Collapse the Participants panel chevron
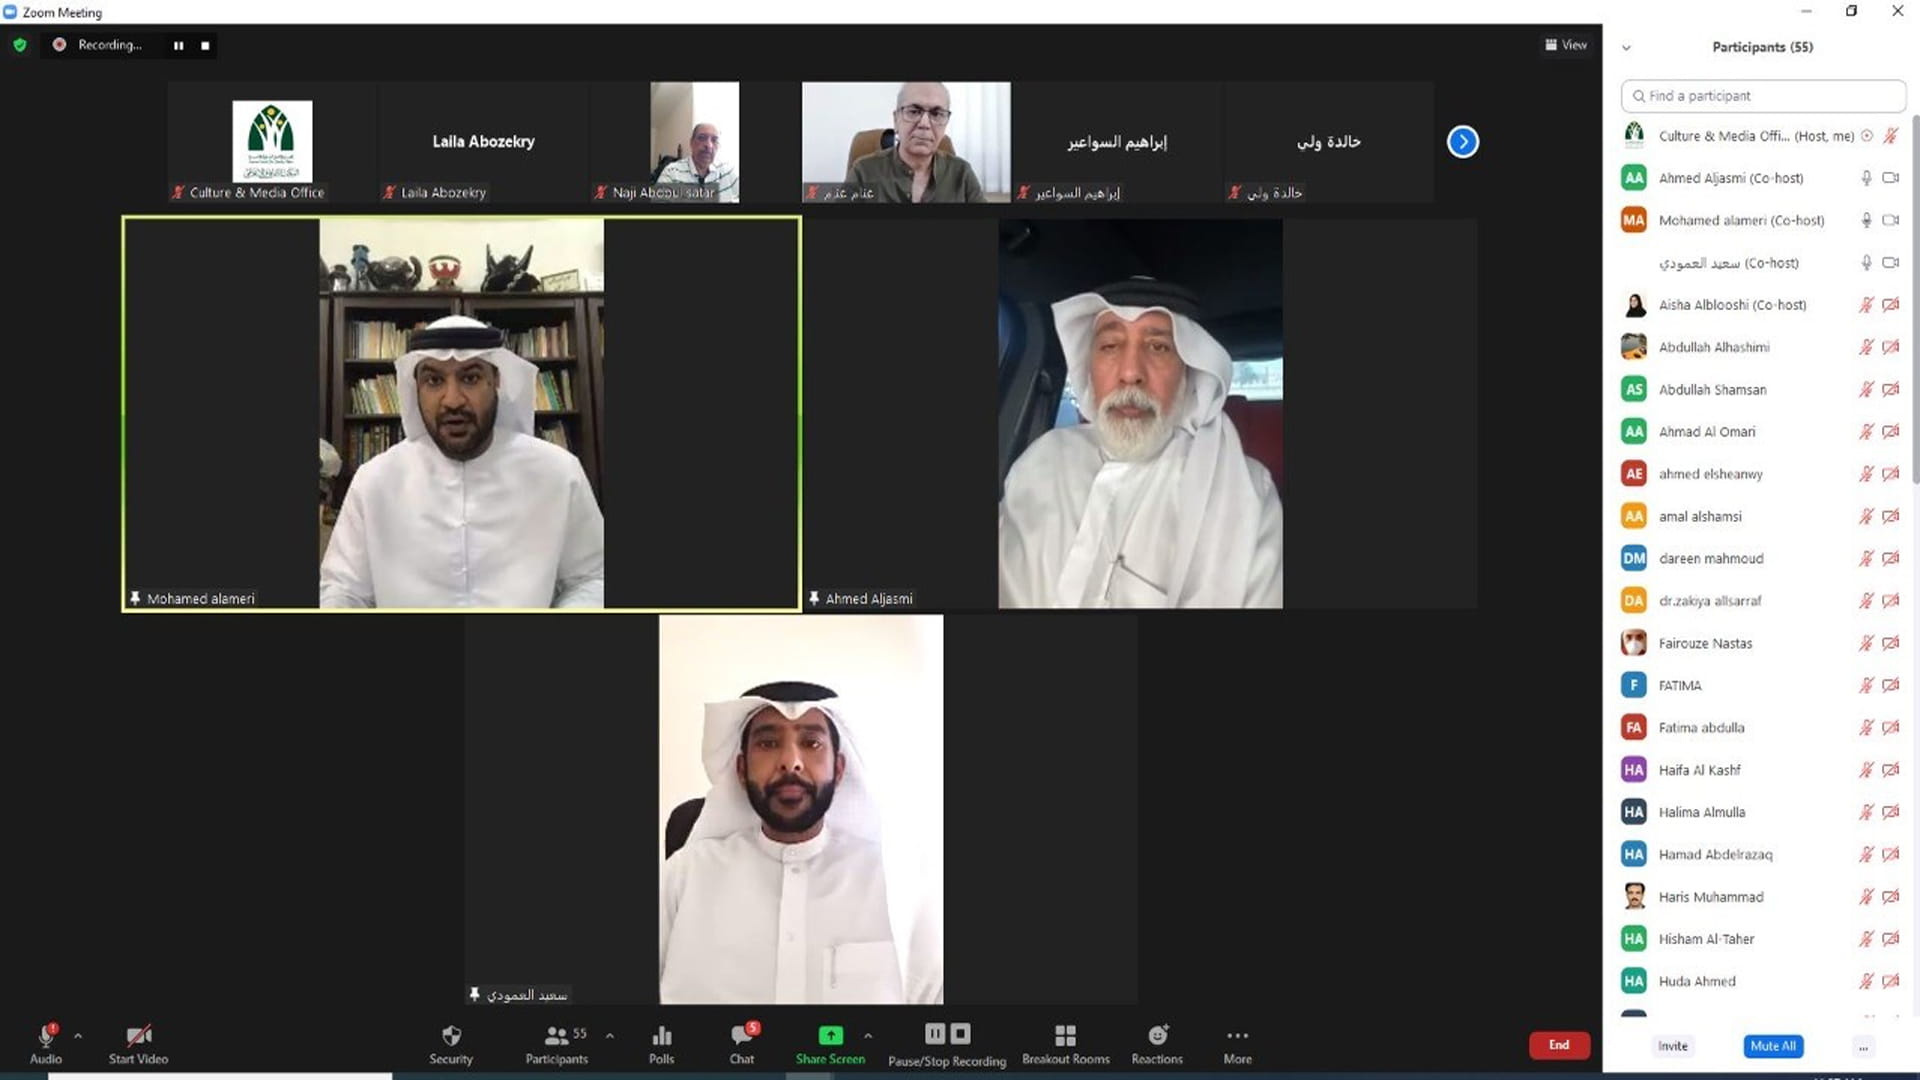The height and width of the screenshot is (1080, 1920). click(1627, 47)
